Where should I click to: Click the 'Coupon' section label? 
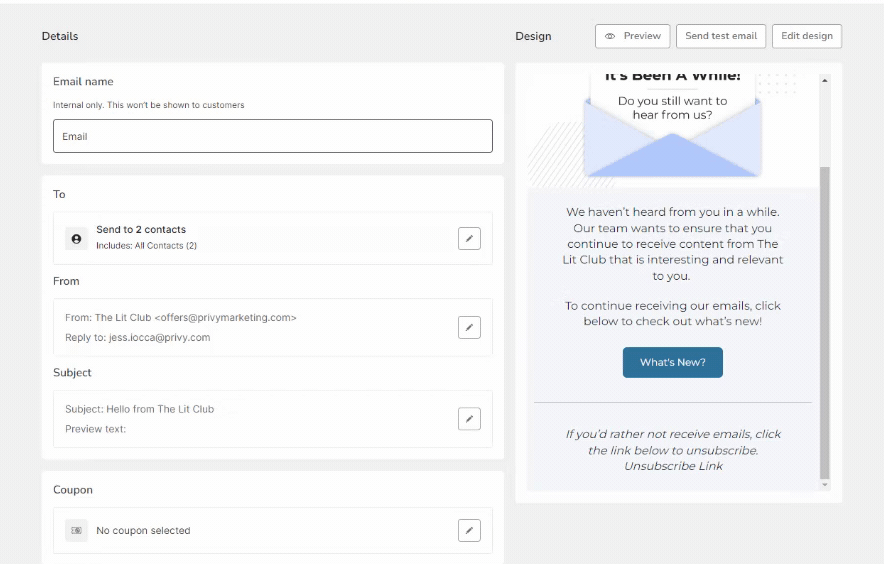[x=73, y=490]
